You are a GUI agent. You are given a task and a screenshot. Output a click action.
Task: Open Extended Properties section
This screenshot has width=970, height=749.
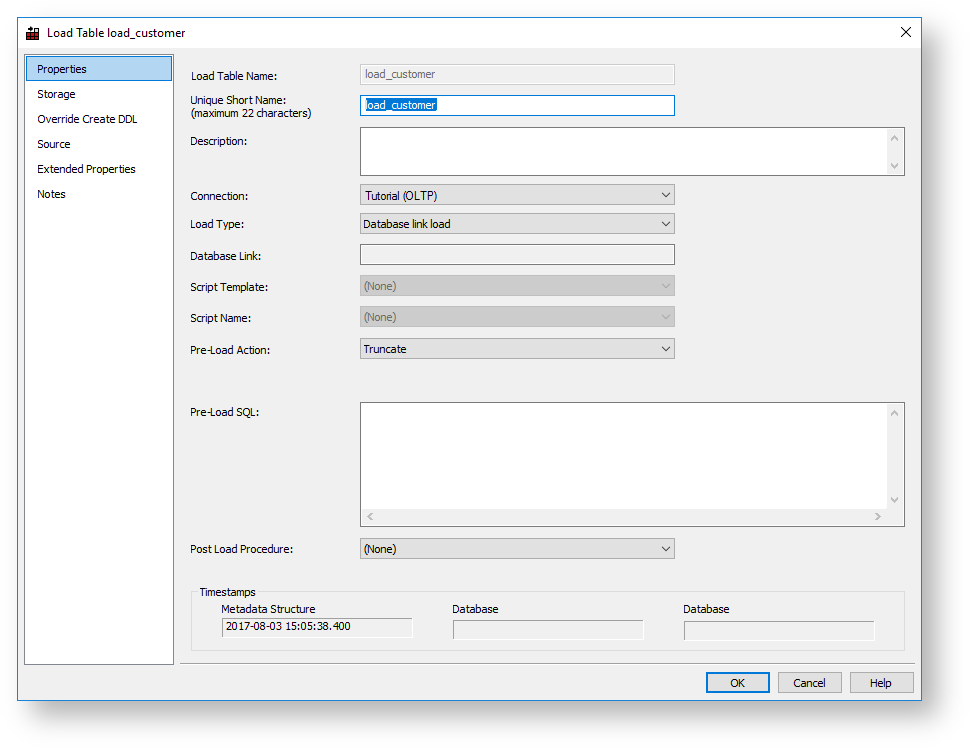[x=86, y=169]
